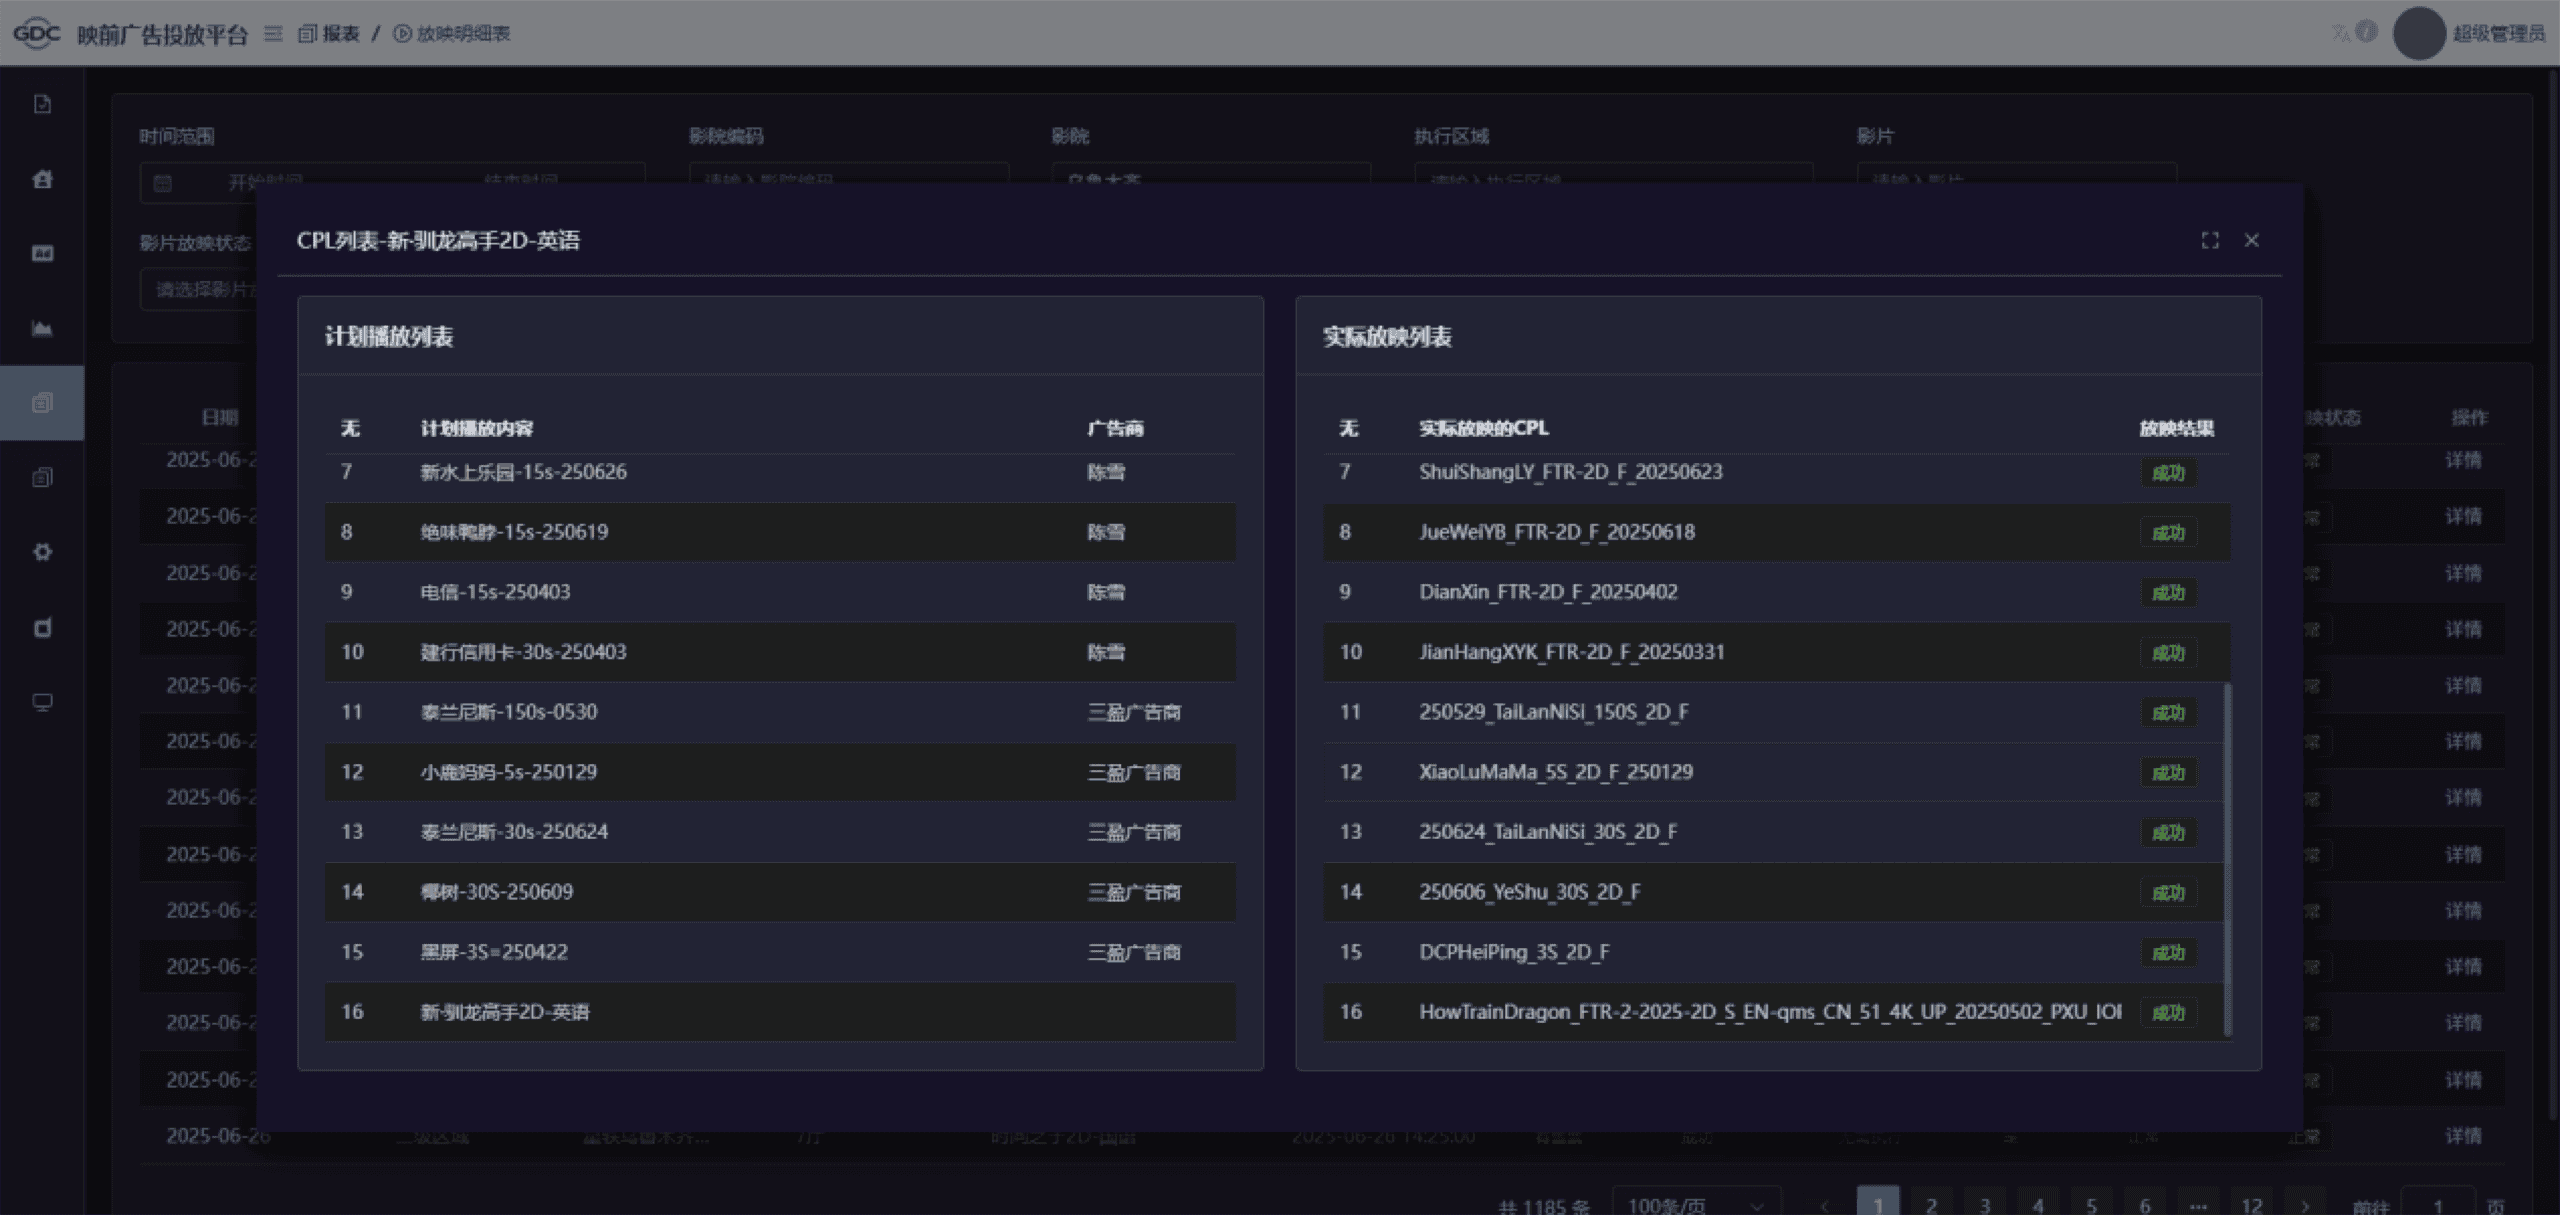Select planned row 电信-15s-250403

point(780,592)
